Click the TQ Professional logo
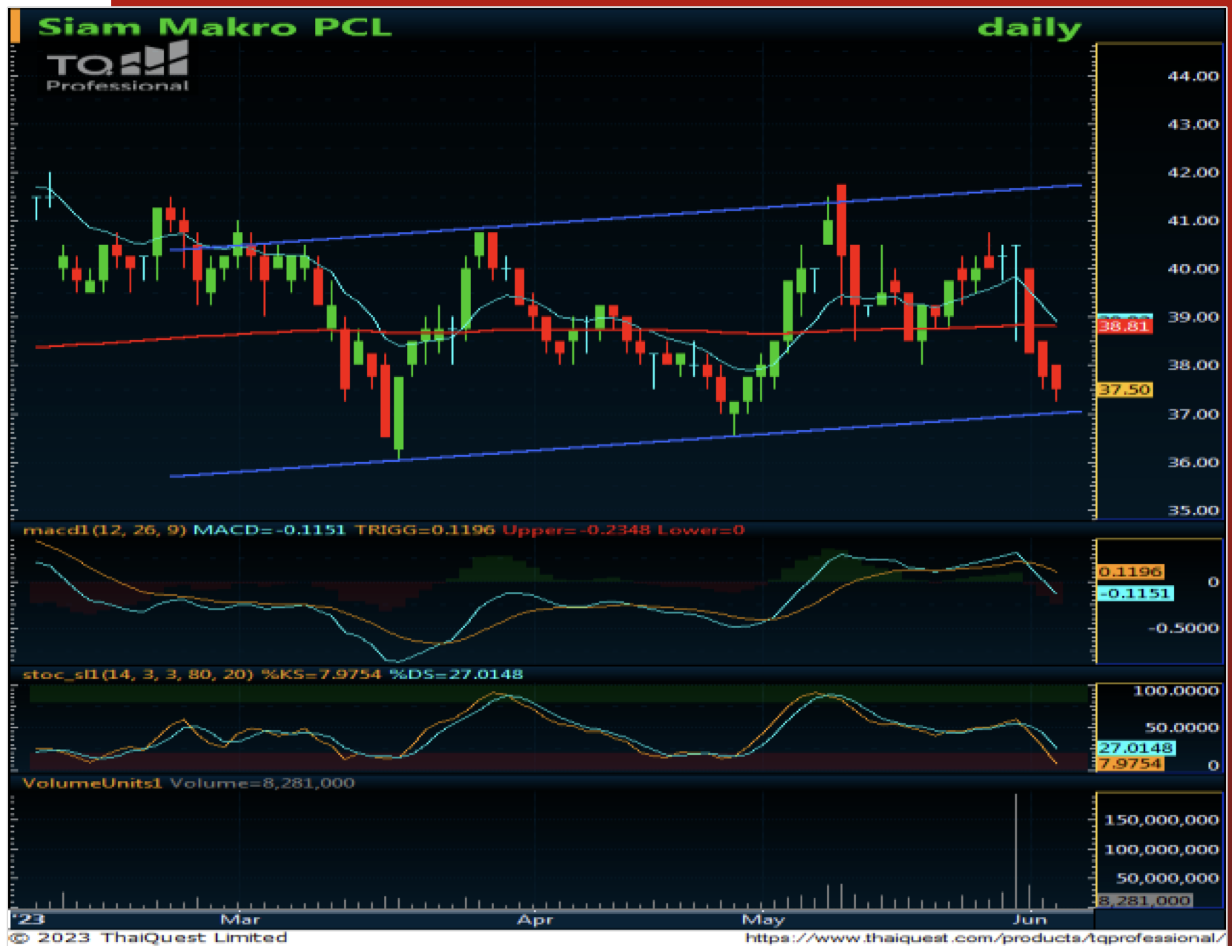Screen dimensions: 1232x946 pyautogui.click(x=119, y=68)
